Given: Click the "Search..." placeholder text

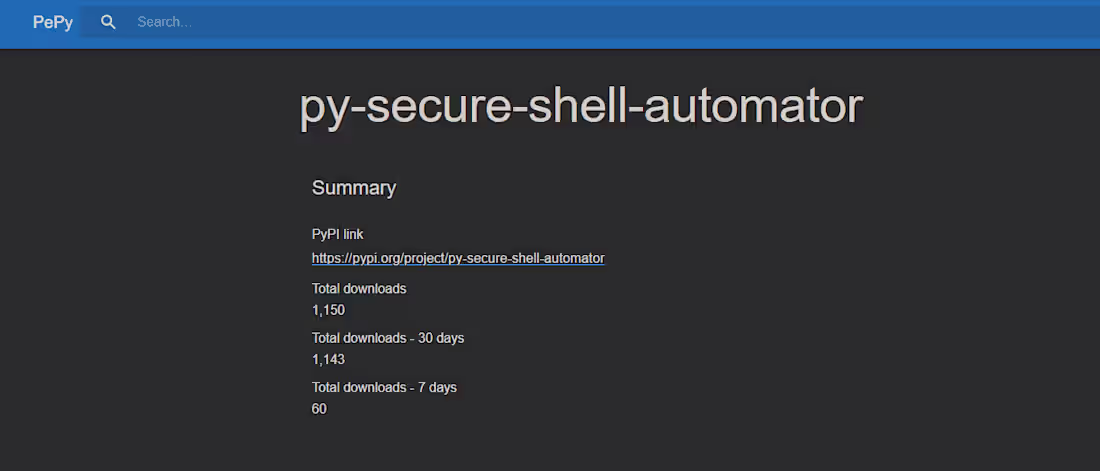Looking at the screenshot, I should point(164,22).
